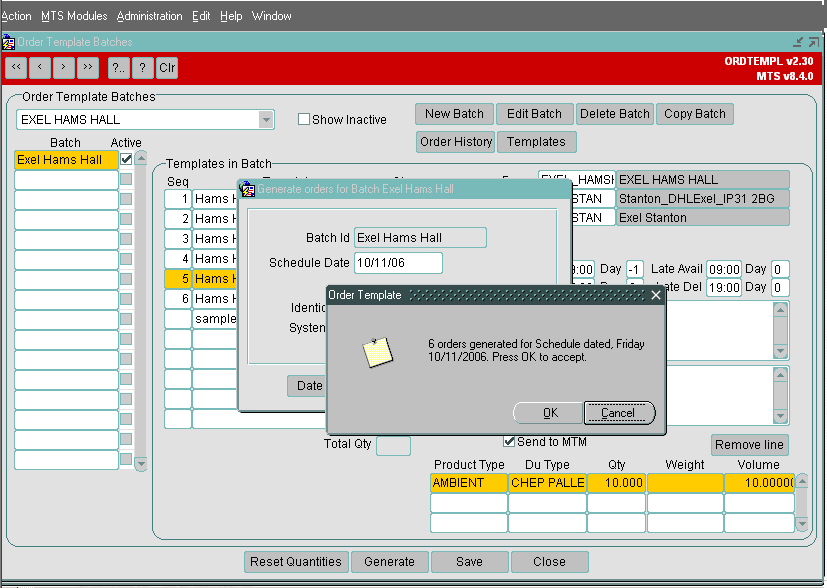Click the Generate orders dialog title icon
827x588 pixels.
tap(247, 189)
